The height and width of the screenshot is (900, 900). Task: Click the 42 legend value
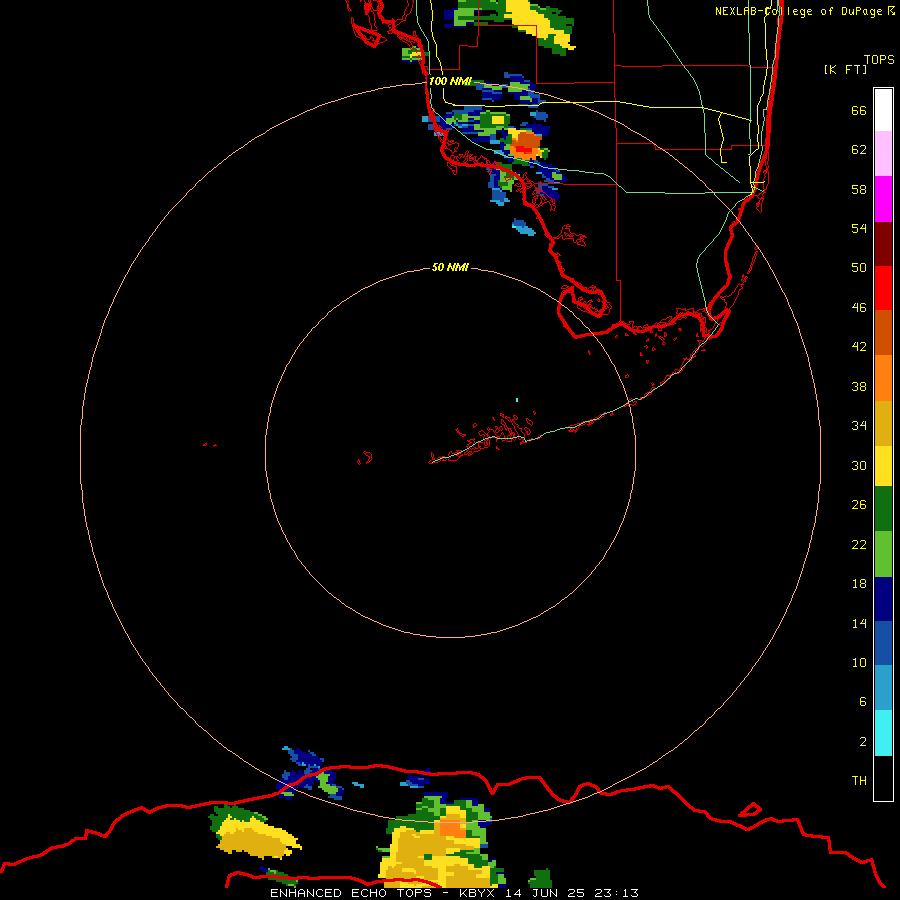click(x=859, y=346)
